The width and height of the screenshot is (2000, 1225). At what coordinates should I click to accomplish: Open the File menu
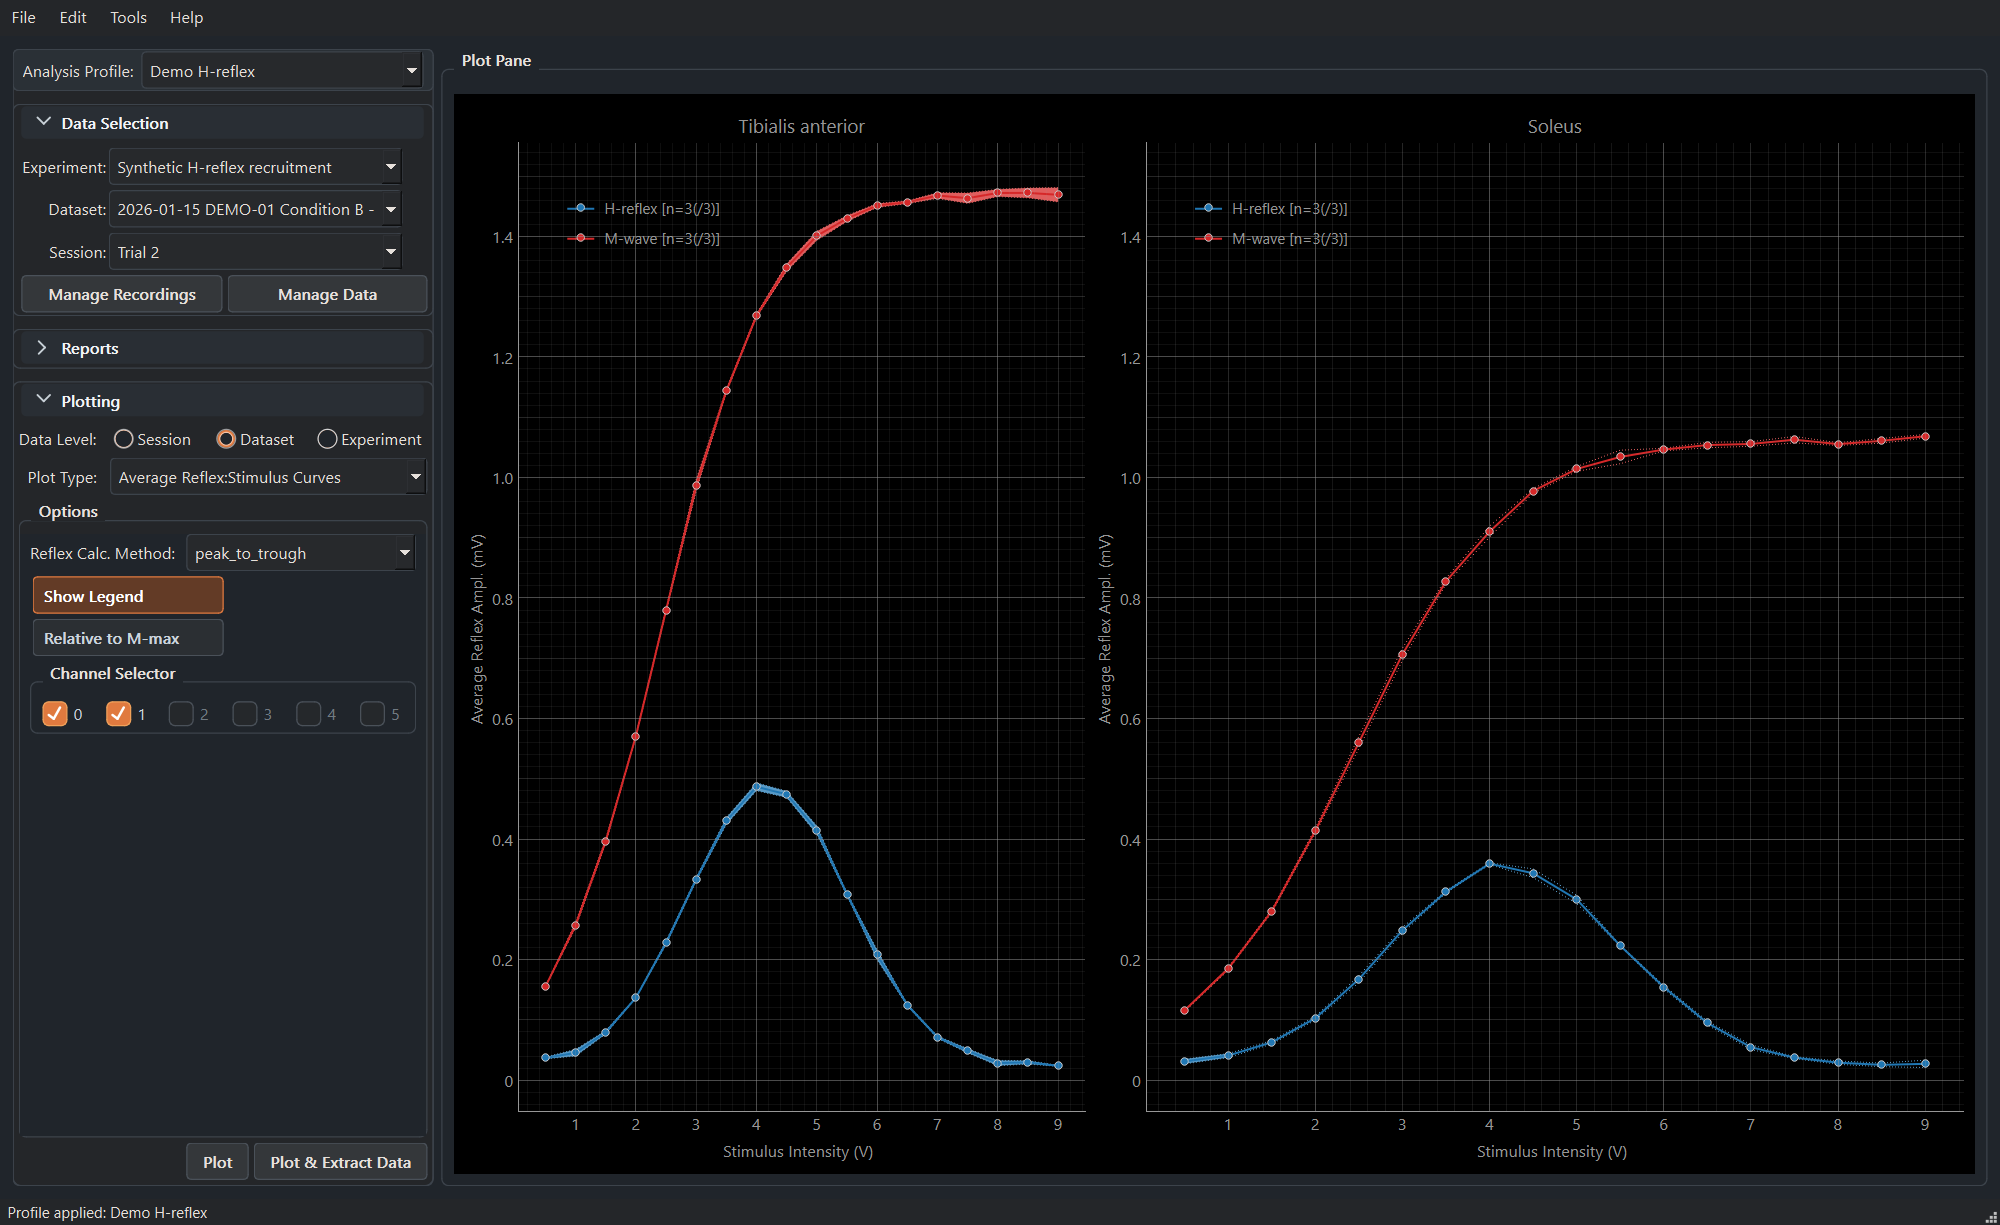[23, 17]
